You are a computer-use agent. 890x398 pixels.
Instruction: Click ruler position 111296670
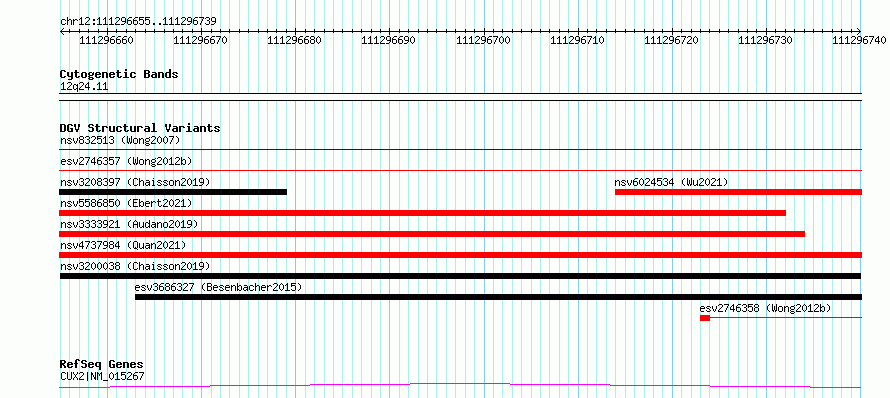click(x=201, y=40)
